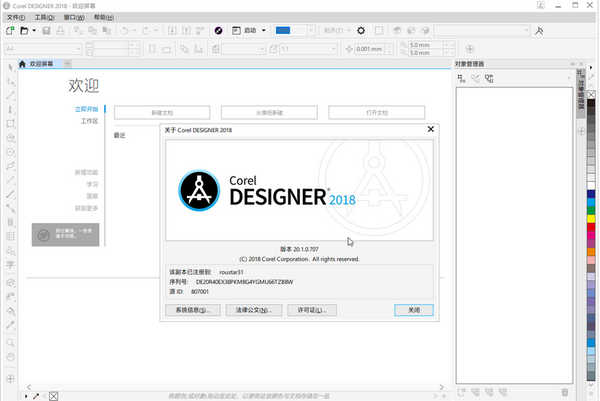Click the middle welcome button, 从模板新建
Screen dimensions: 600x401
pos(269,112)
